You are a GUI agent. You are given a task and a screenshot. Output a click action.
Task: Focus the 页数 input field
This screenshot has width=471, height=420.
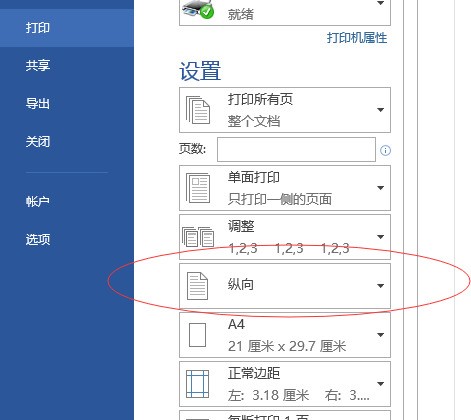pyautogui.click(x=296, y=149)
